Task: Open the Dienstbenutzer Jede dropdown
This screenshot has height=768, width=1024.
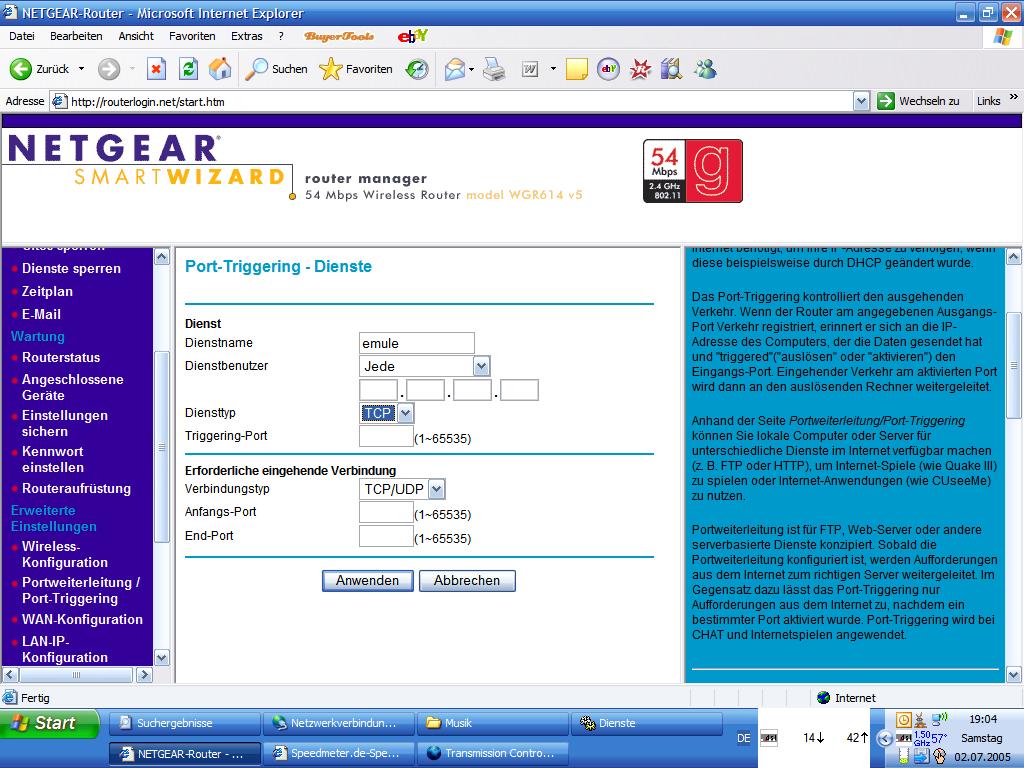Action: tap(424, 366)
